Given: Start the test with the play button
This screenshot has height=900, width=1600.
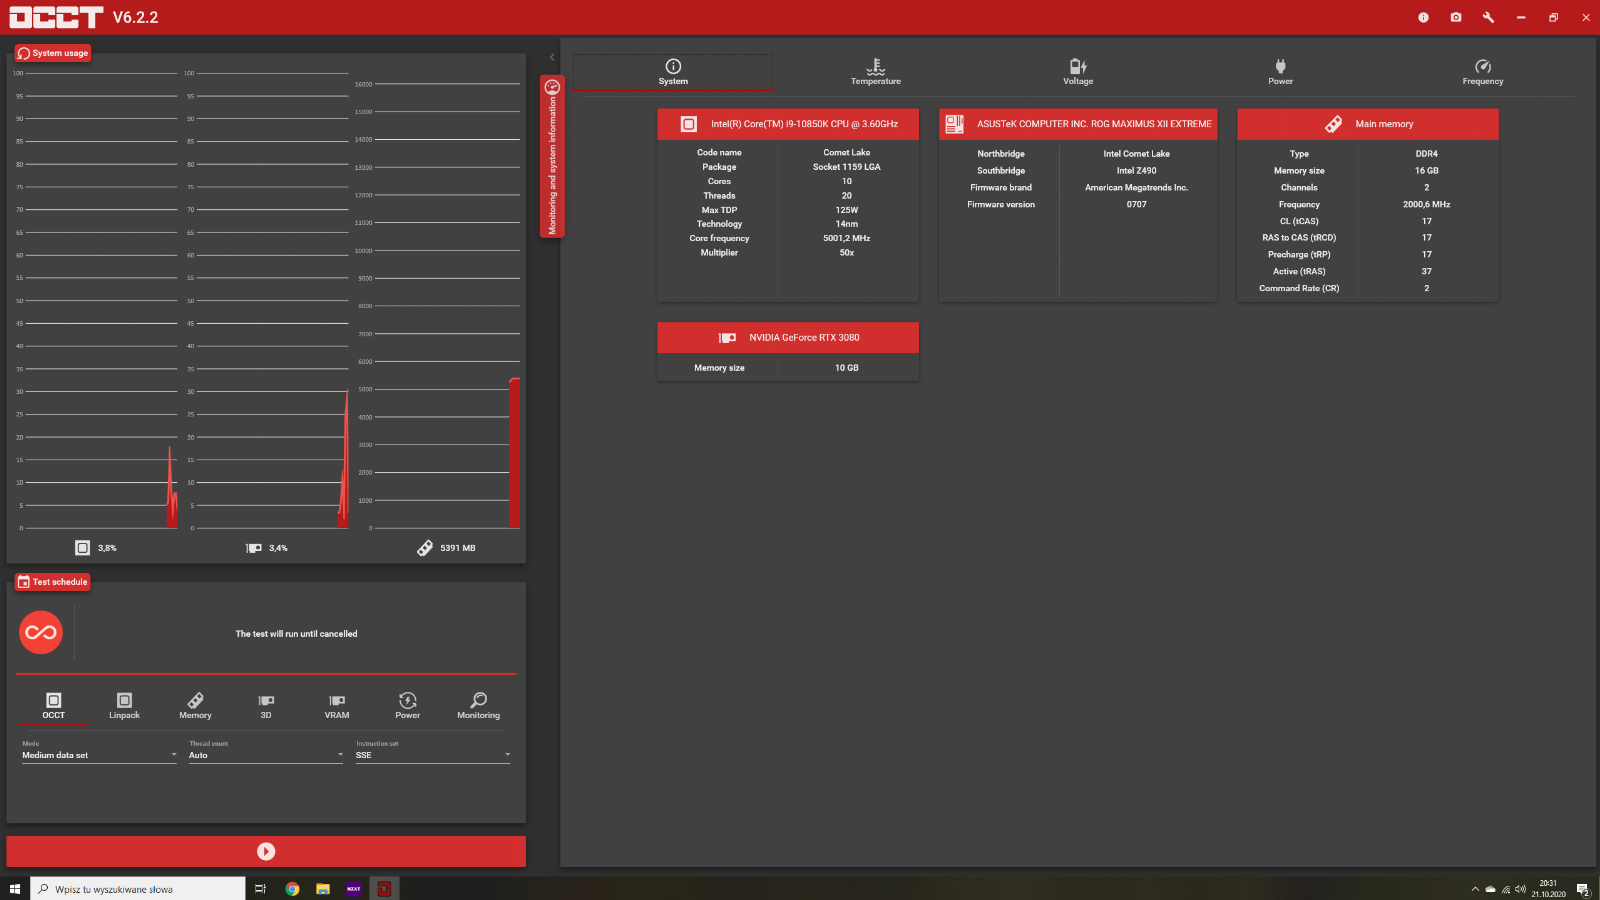Looking at the screenshot, I should pyautogui.click(x=266, y=851).
